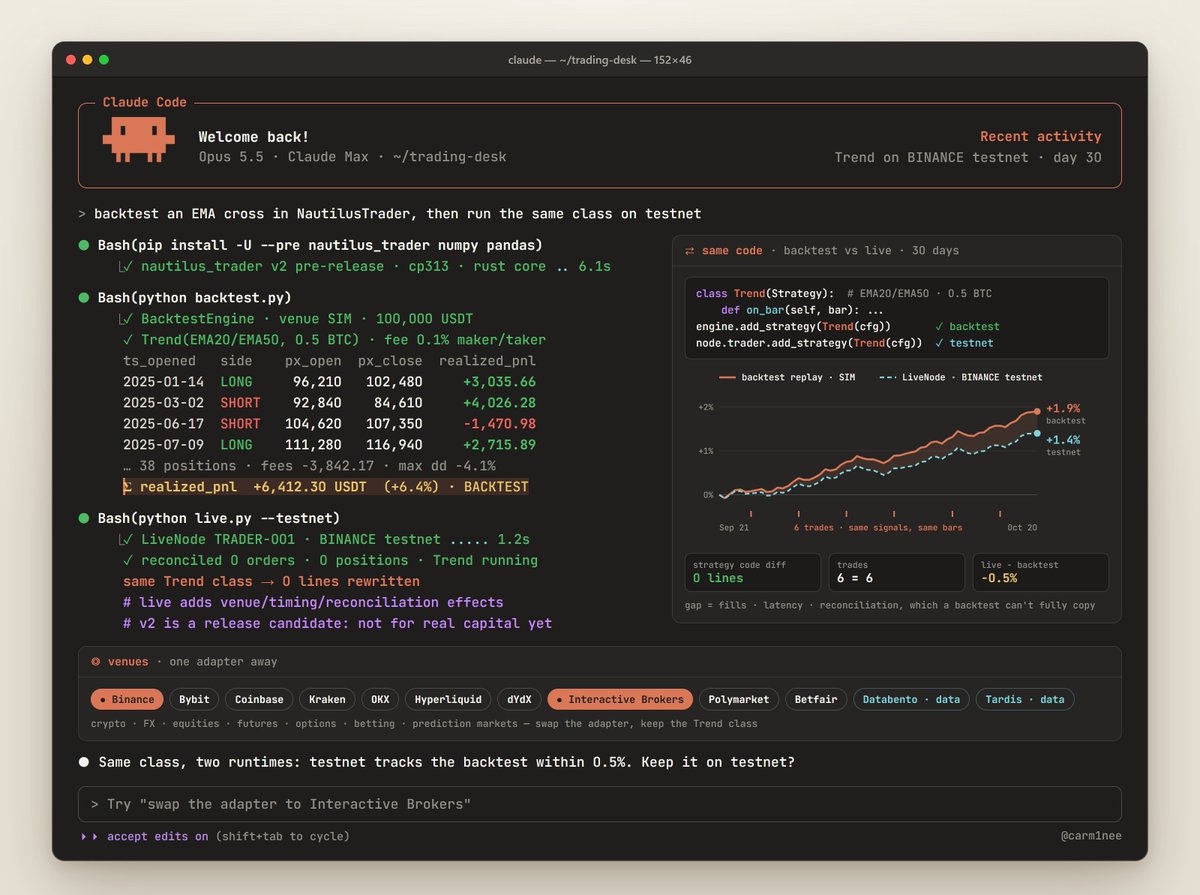This screenshot has width=1200, height=895.
Task: Focus the prompt input suggesting "swap the adapter"
Action: pos(600,804)
